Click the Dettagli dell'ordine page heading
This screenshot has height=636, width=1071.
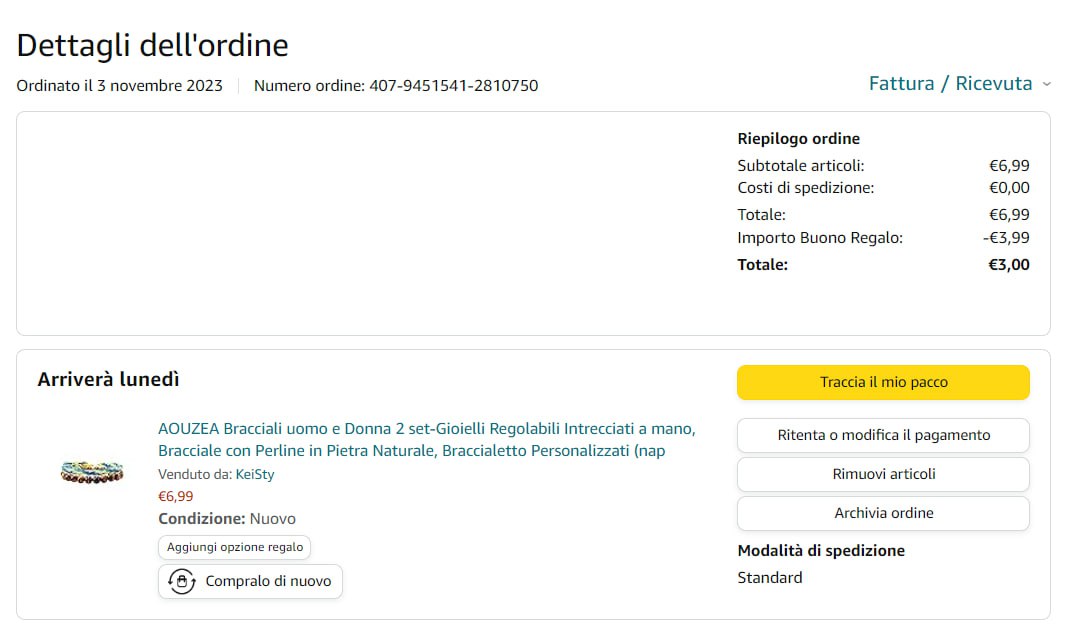coord(152,45)
